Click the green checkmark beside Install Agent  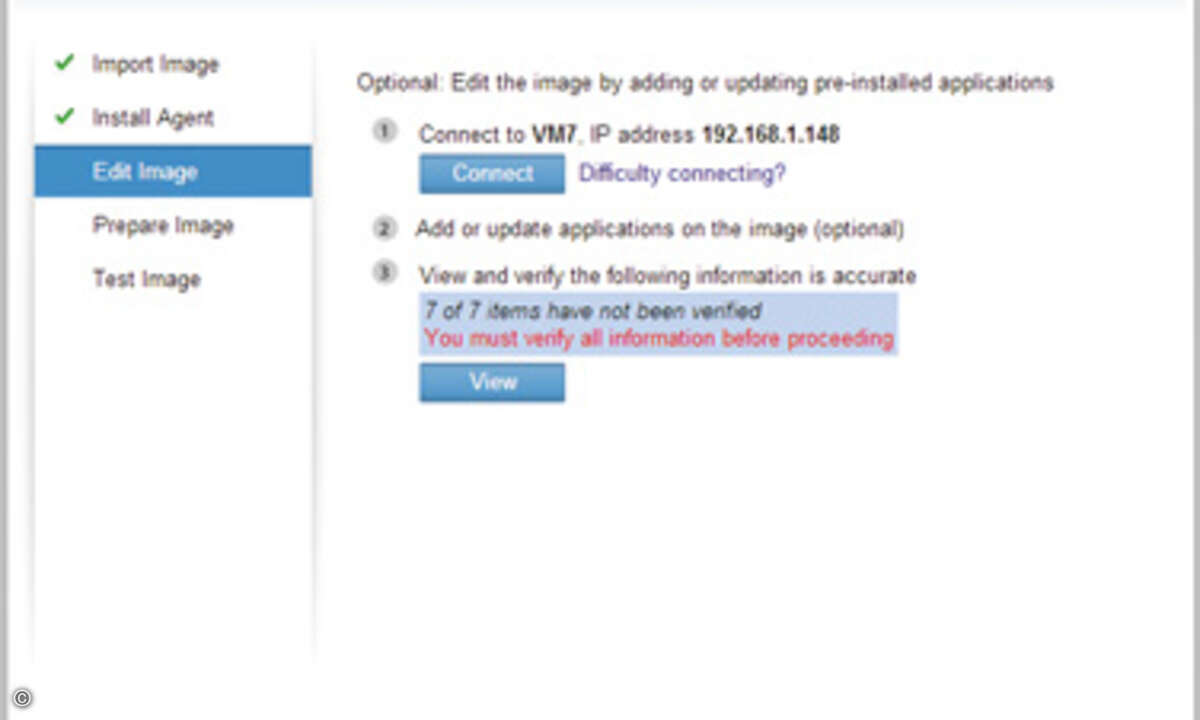(x=64, y=117)
